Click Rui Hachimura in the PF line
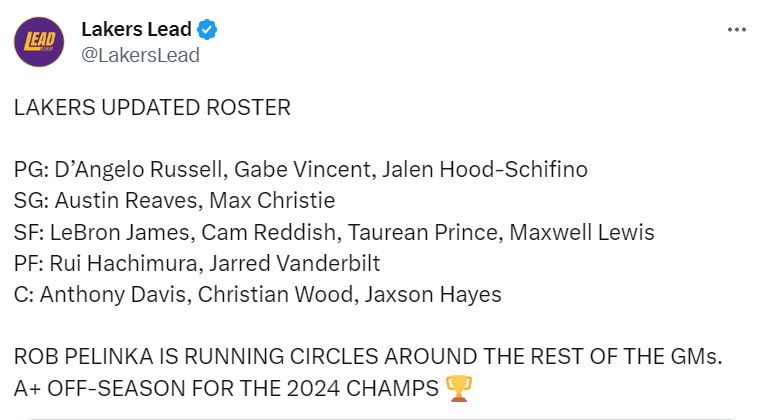The height and width of the screenshot is (420, 769). pyautogui.click(x=123, y=263)
